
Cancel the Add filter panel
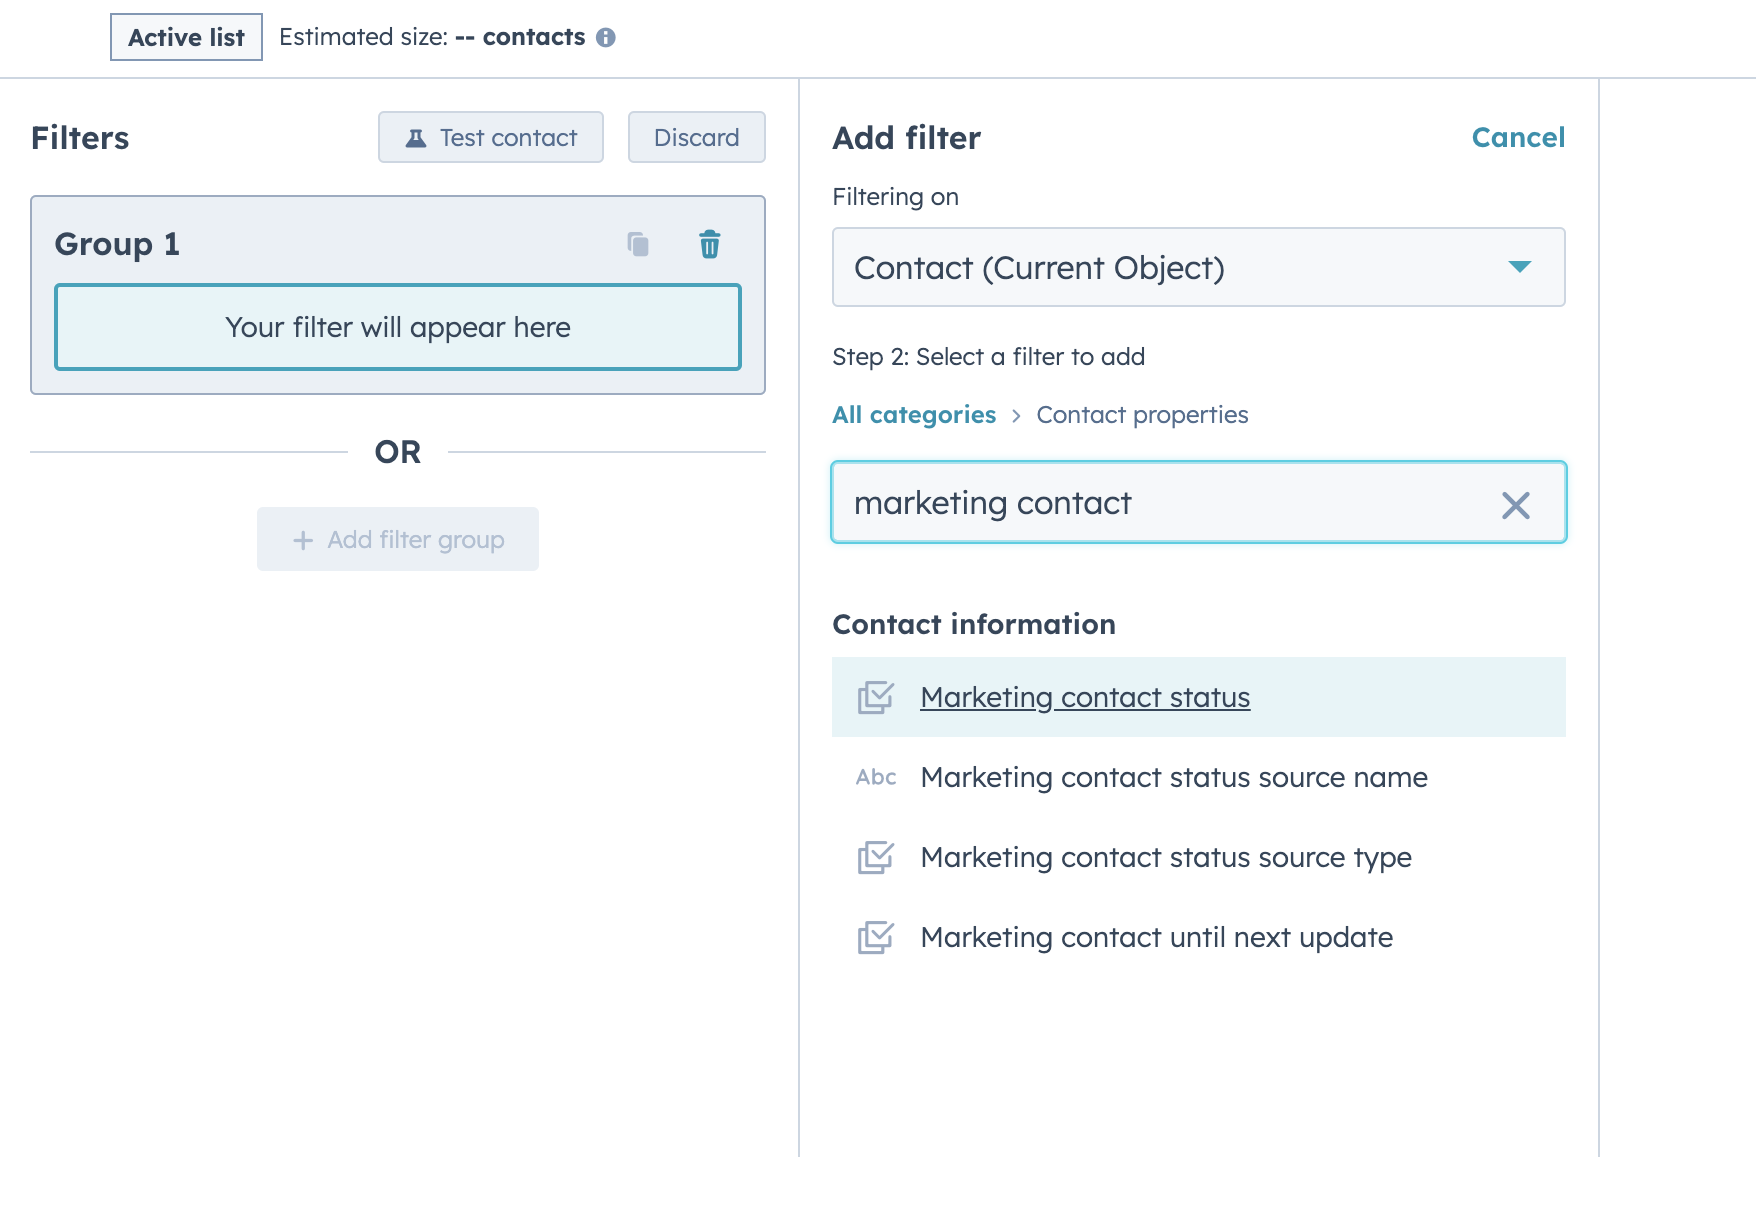[1518, 137]
